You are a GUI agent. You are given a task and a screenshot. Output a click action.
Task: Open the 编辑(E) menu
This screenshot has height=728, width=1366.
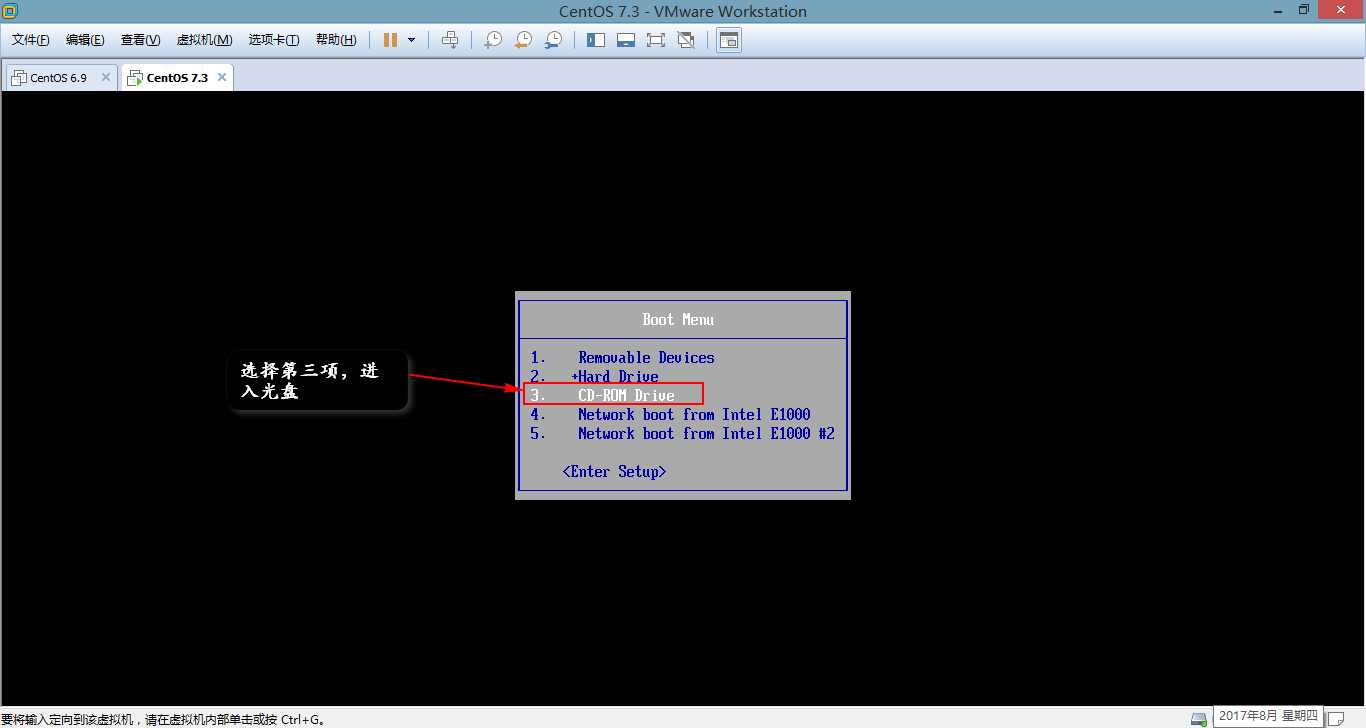pos(85,40)
